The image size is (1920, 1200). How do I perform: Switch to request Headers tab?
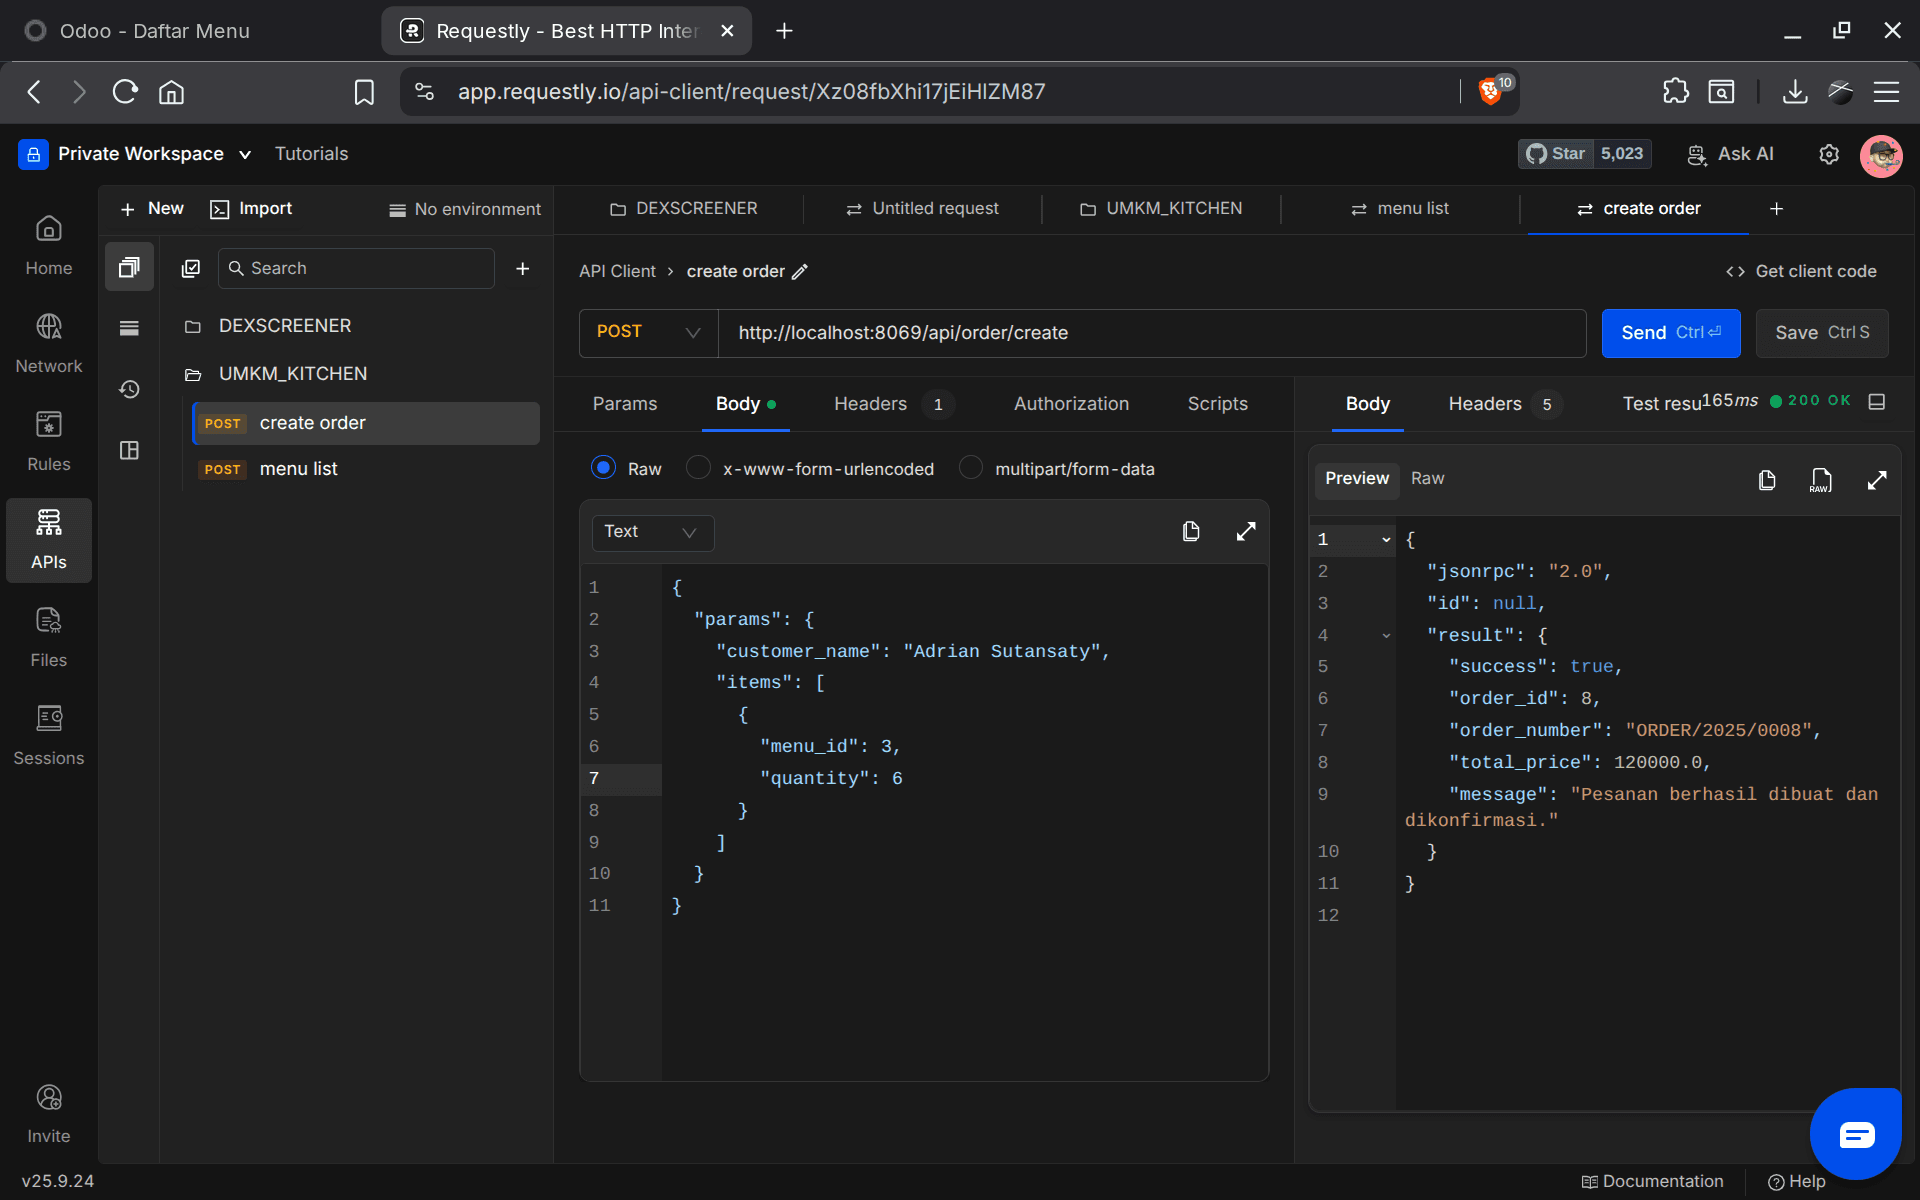892,404
